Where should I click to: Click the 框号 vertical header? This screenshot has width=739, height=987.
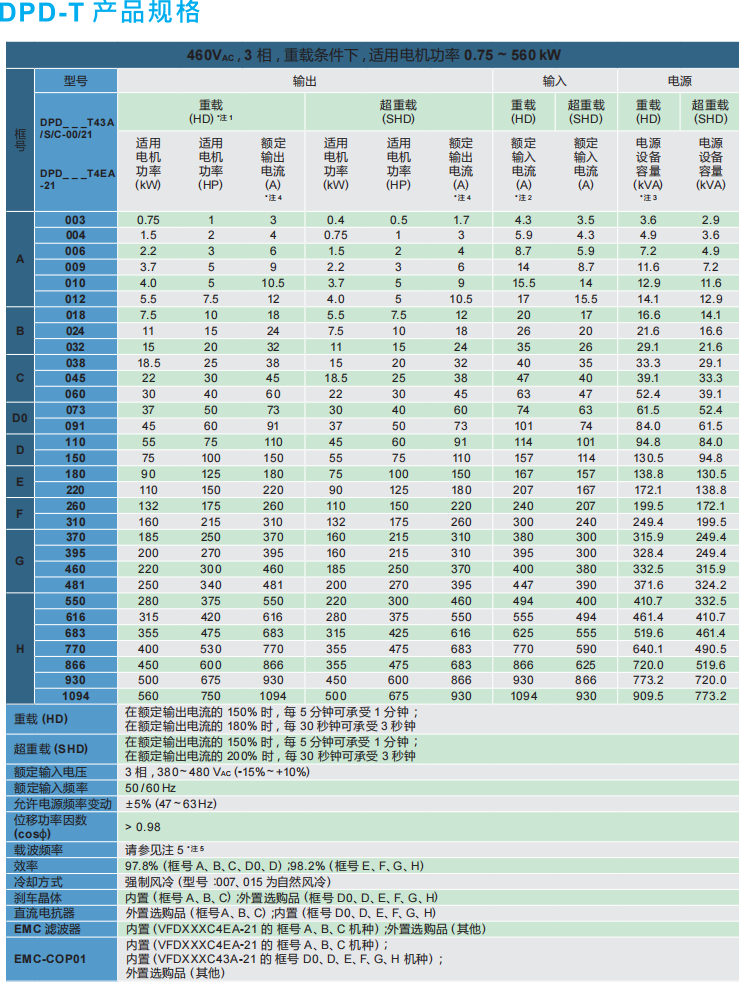click(x=20, y=140)
